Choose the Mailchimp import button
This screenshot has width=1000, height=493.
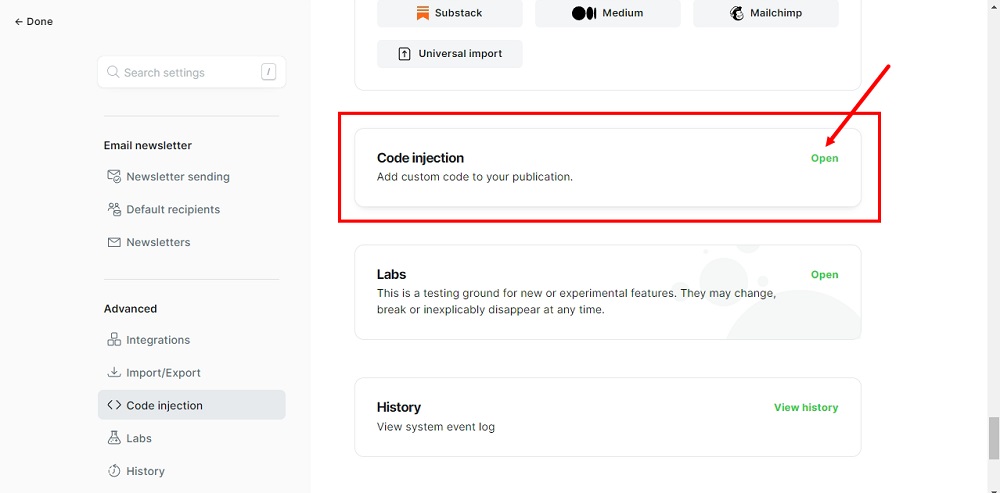[766, 13]
